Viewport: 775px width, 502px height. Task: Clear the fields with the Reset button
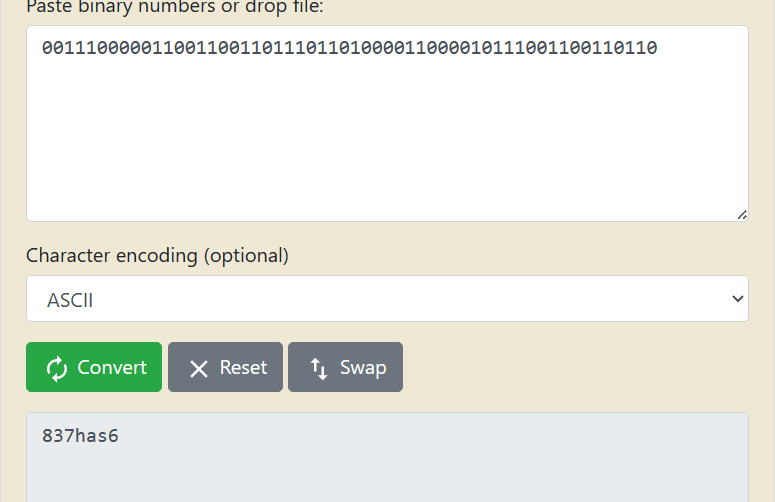tap(225, 367)
